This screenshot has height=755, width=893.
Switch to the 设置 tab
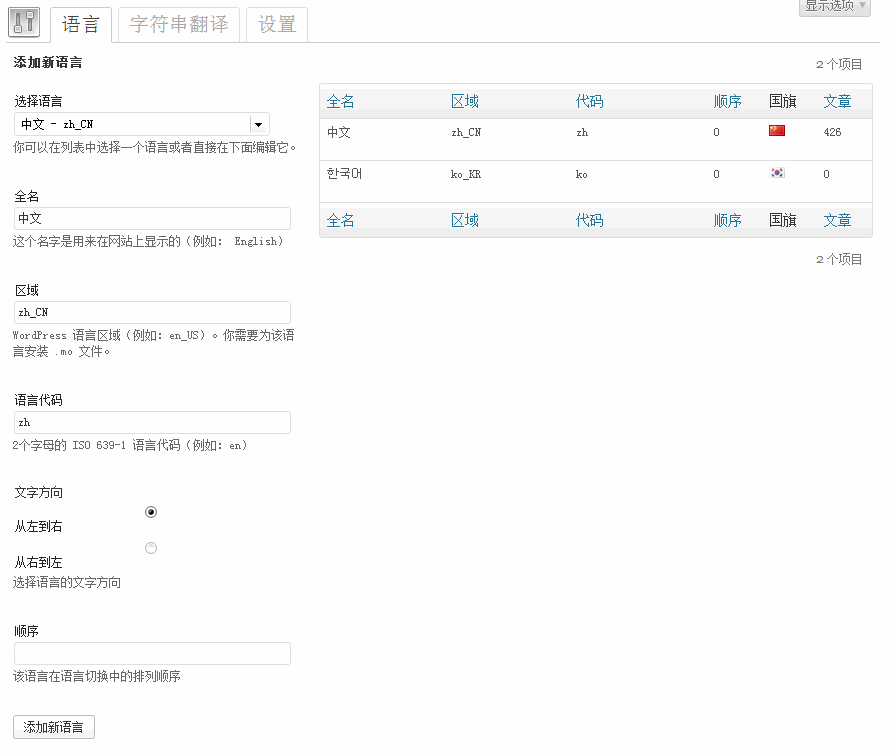pos(276,24)
